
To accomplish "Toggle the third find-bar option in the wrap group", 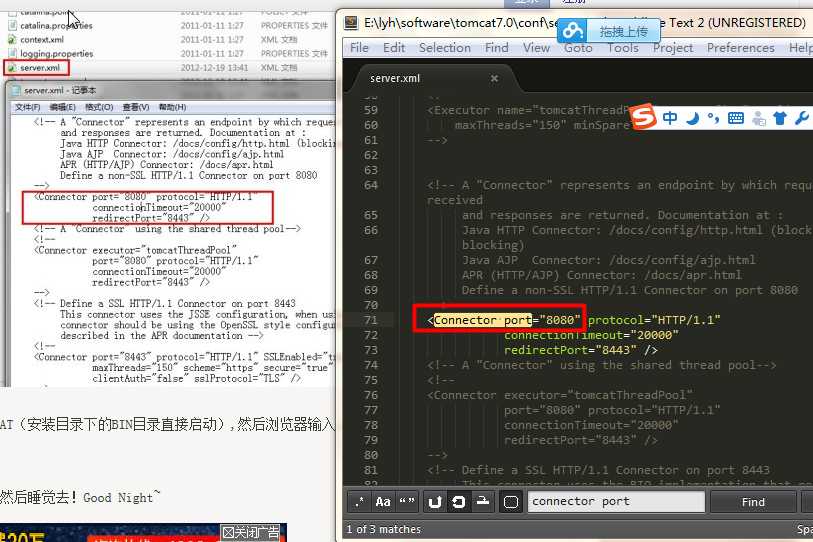I will click(483, 502).
